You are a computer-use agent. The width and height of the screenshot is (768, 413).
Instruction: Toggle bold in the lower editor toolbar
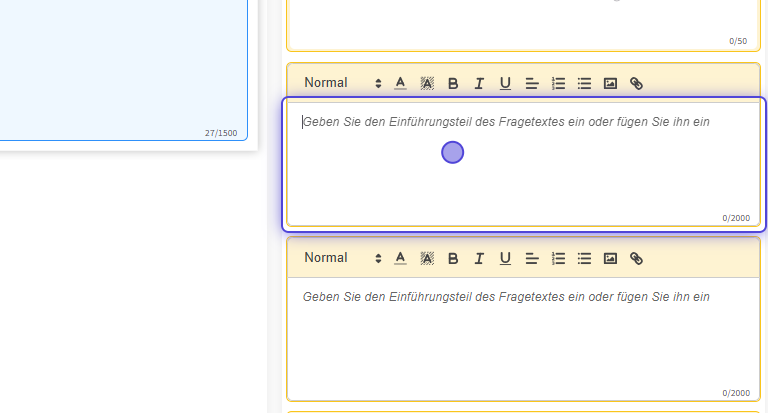pos(453,259)
